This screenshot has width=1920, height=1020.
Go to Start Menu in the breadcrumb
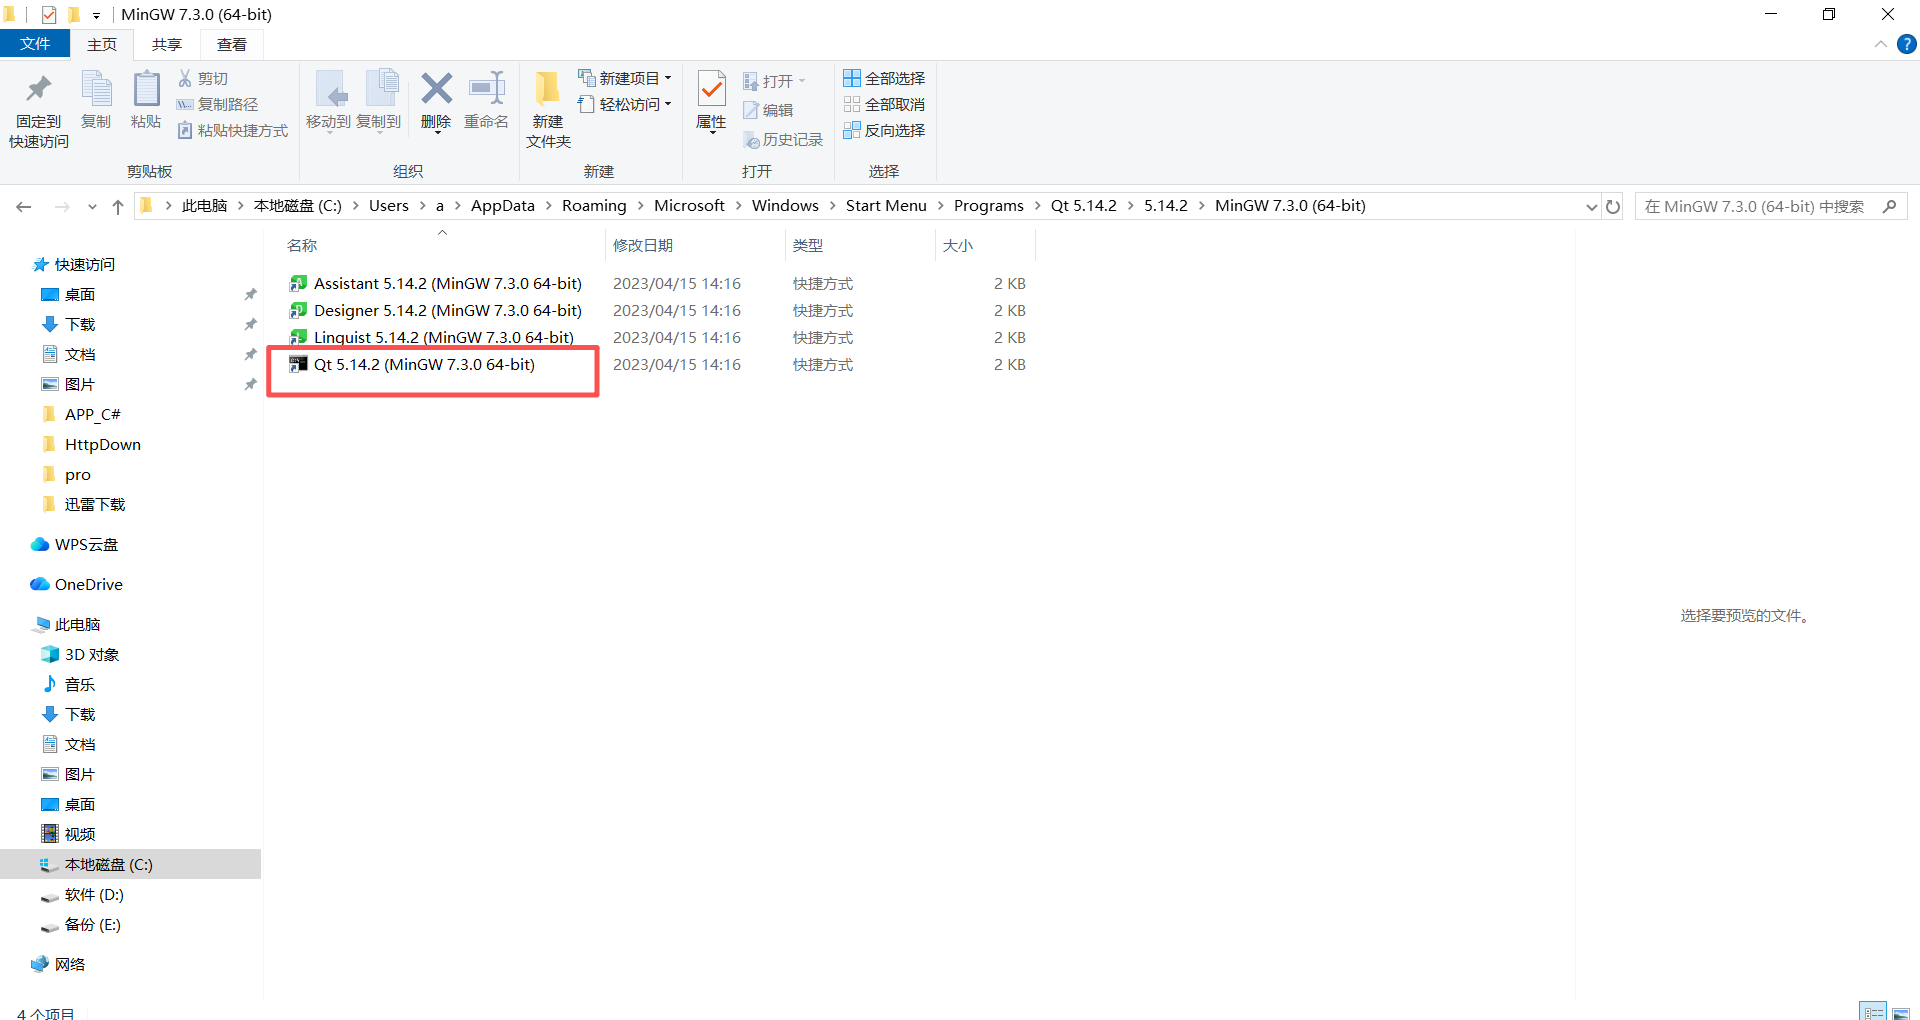point(886,206)
